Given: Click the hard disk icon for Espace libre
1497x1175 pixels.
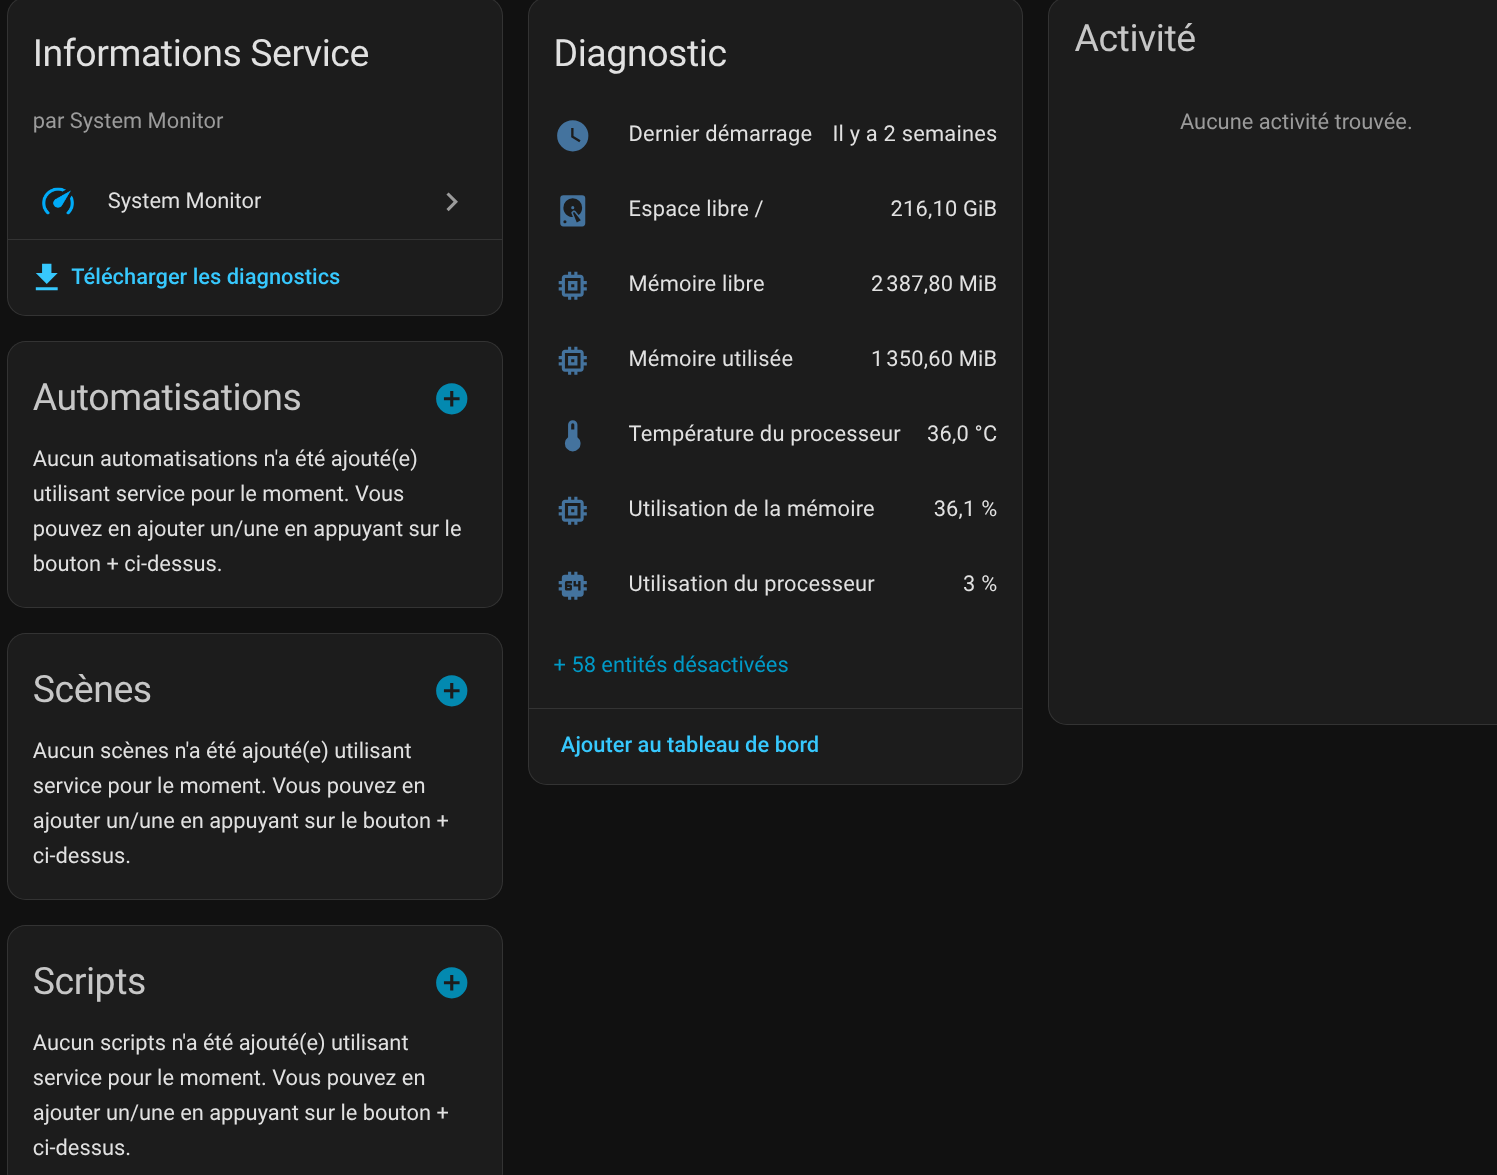Looking at the screenshot, I should point(572,210).
